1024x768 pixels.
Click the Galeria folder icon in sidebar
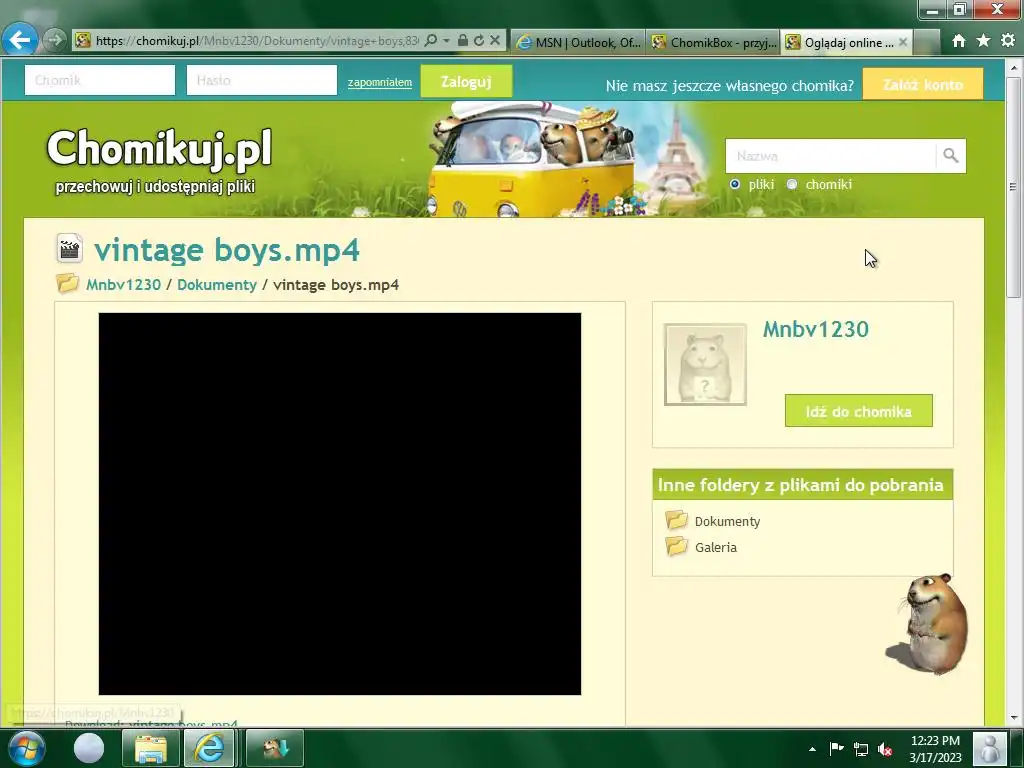click(x=677, y=546)
